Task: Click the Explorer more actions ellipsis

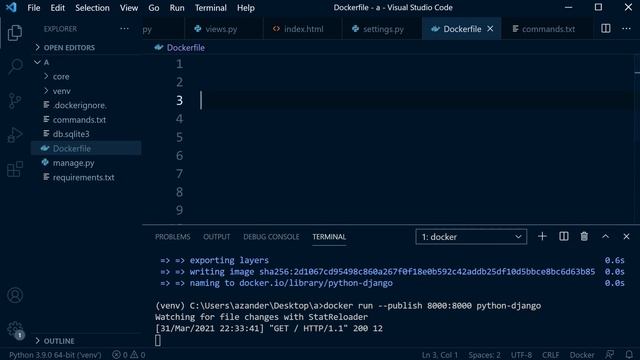Action: coord(124,29)
